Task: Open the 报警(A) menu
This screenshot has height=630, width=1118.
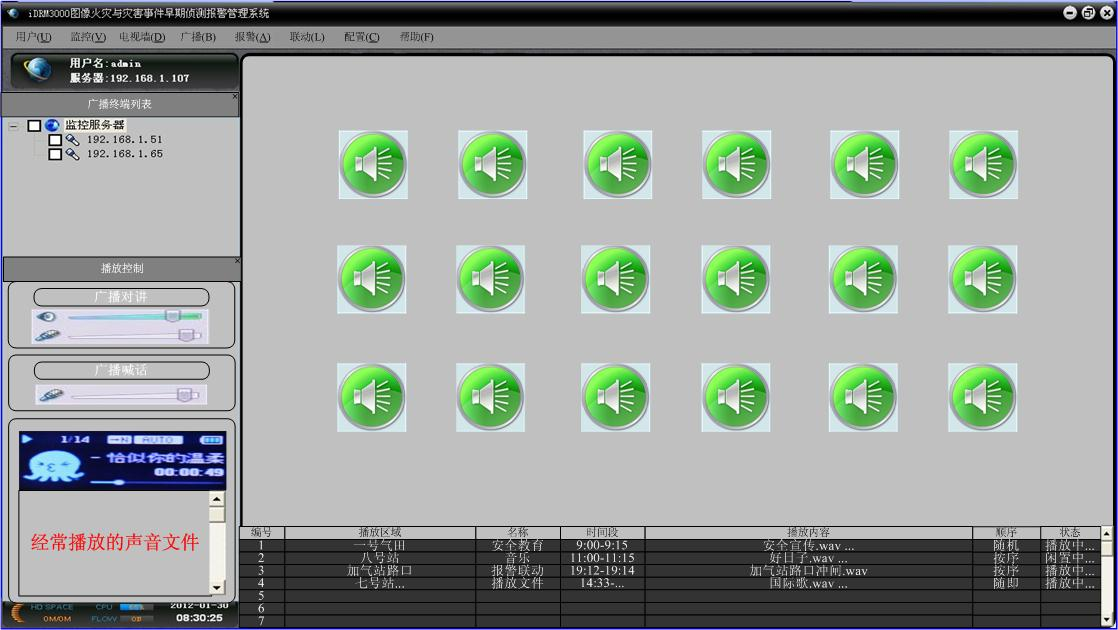Action: [x=252, y=37]
